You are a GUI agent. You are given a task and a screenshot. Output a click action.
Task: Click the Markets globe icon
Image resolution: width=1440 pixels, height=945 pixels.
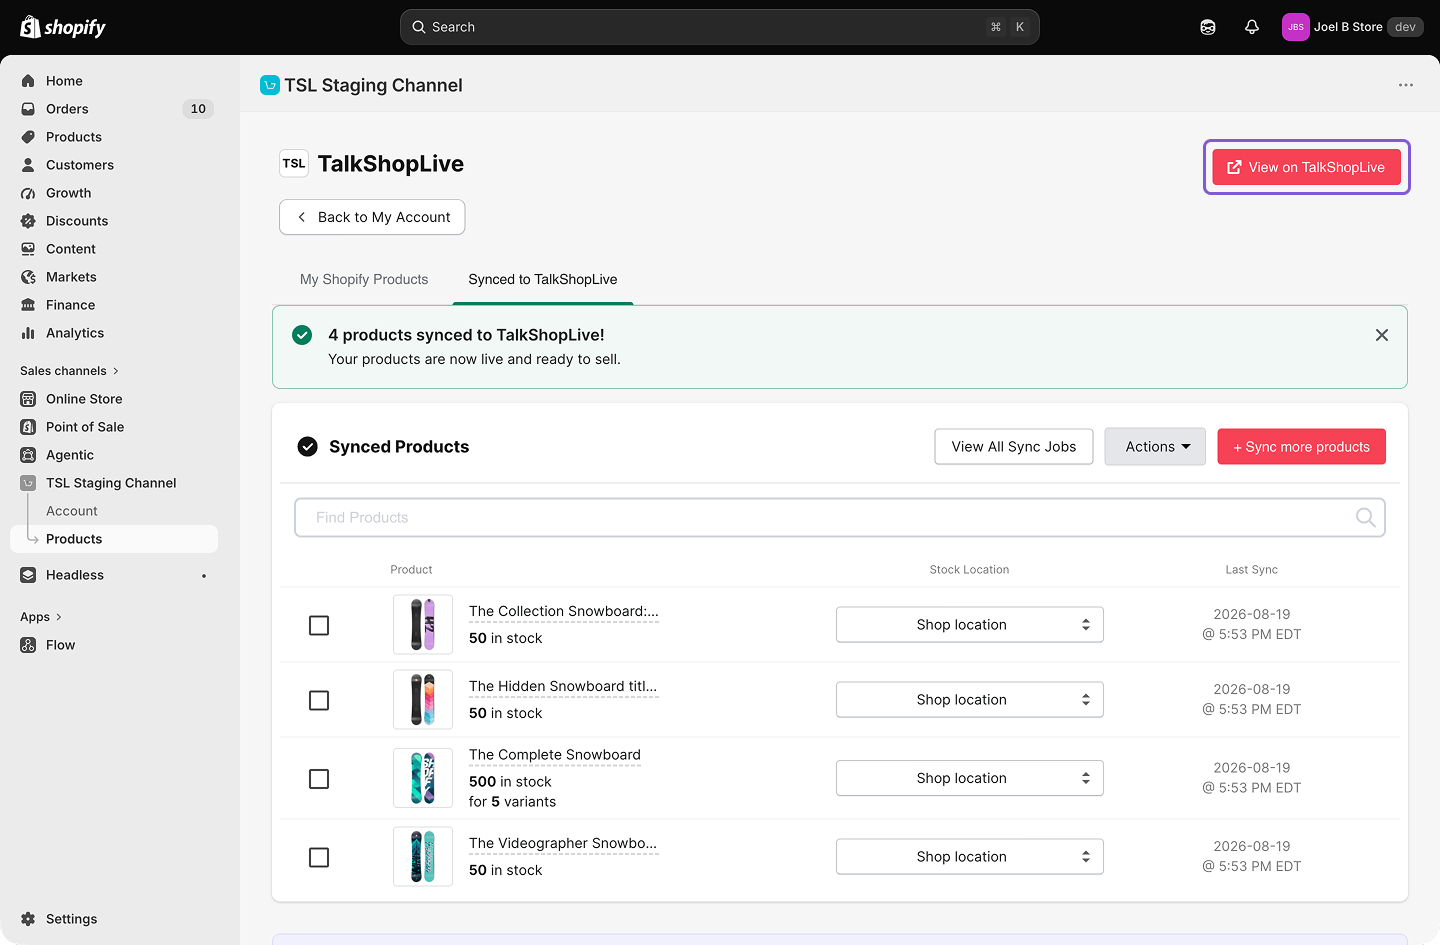pyautogui.click(x=28, y=277)
